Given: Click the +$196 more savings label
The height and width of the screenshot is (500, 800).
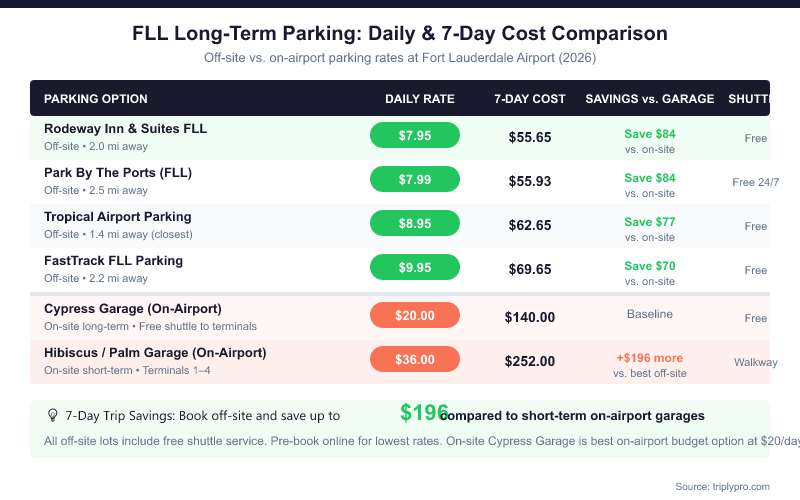Looking at the screenshot, I should 650,357.
